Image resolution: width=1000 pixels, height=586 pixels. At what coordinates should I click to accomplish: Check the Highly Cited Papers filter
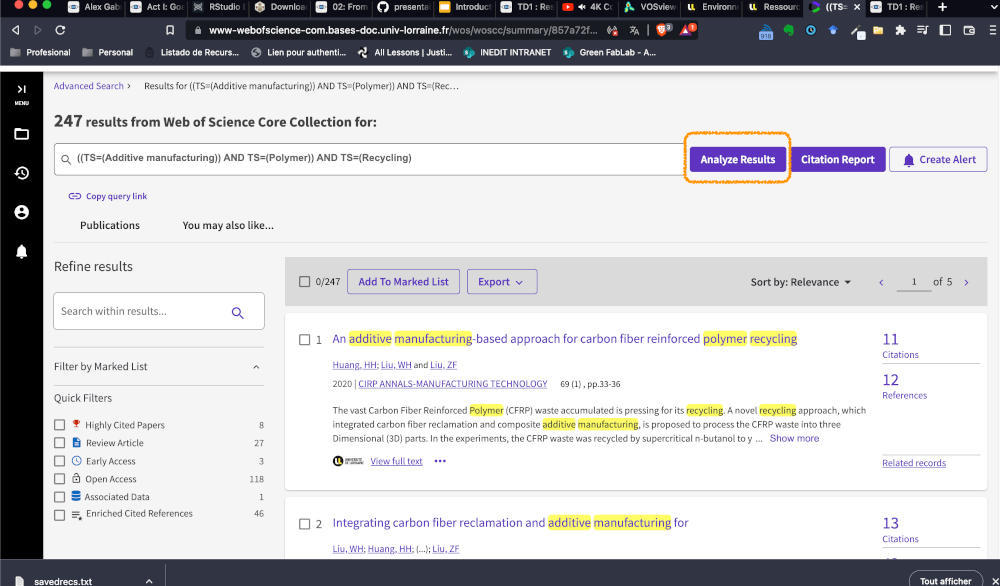point(60,425)
